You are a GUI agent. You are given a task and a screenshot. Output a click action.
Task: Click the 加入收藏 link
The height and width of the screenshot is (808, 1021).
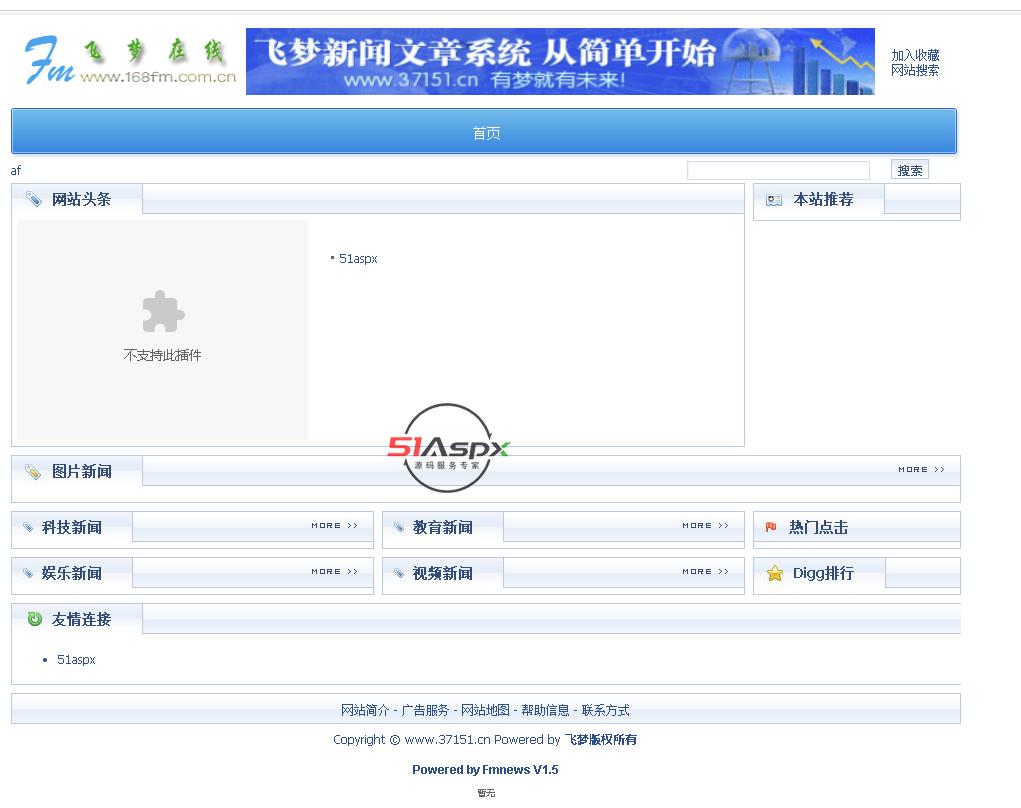pos(915,55)
